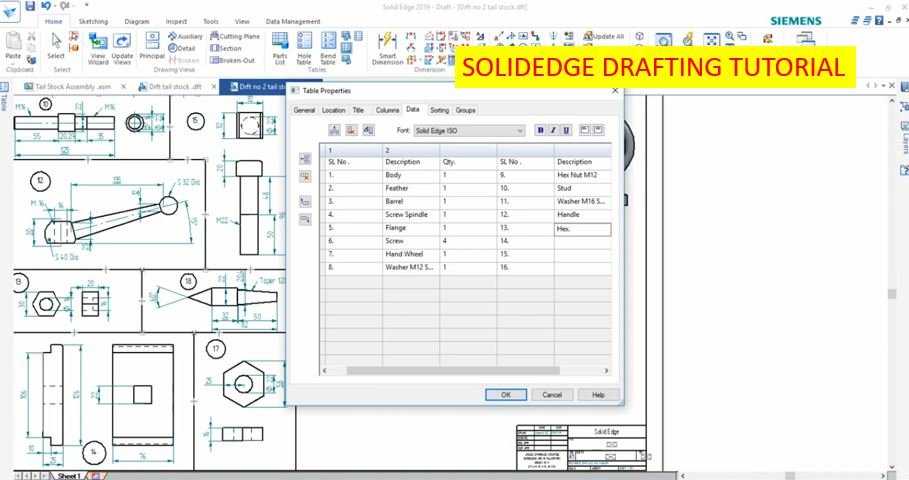Click the Cancel button
This screenshot has height=480, width=909.
[552, 395]
